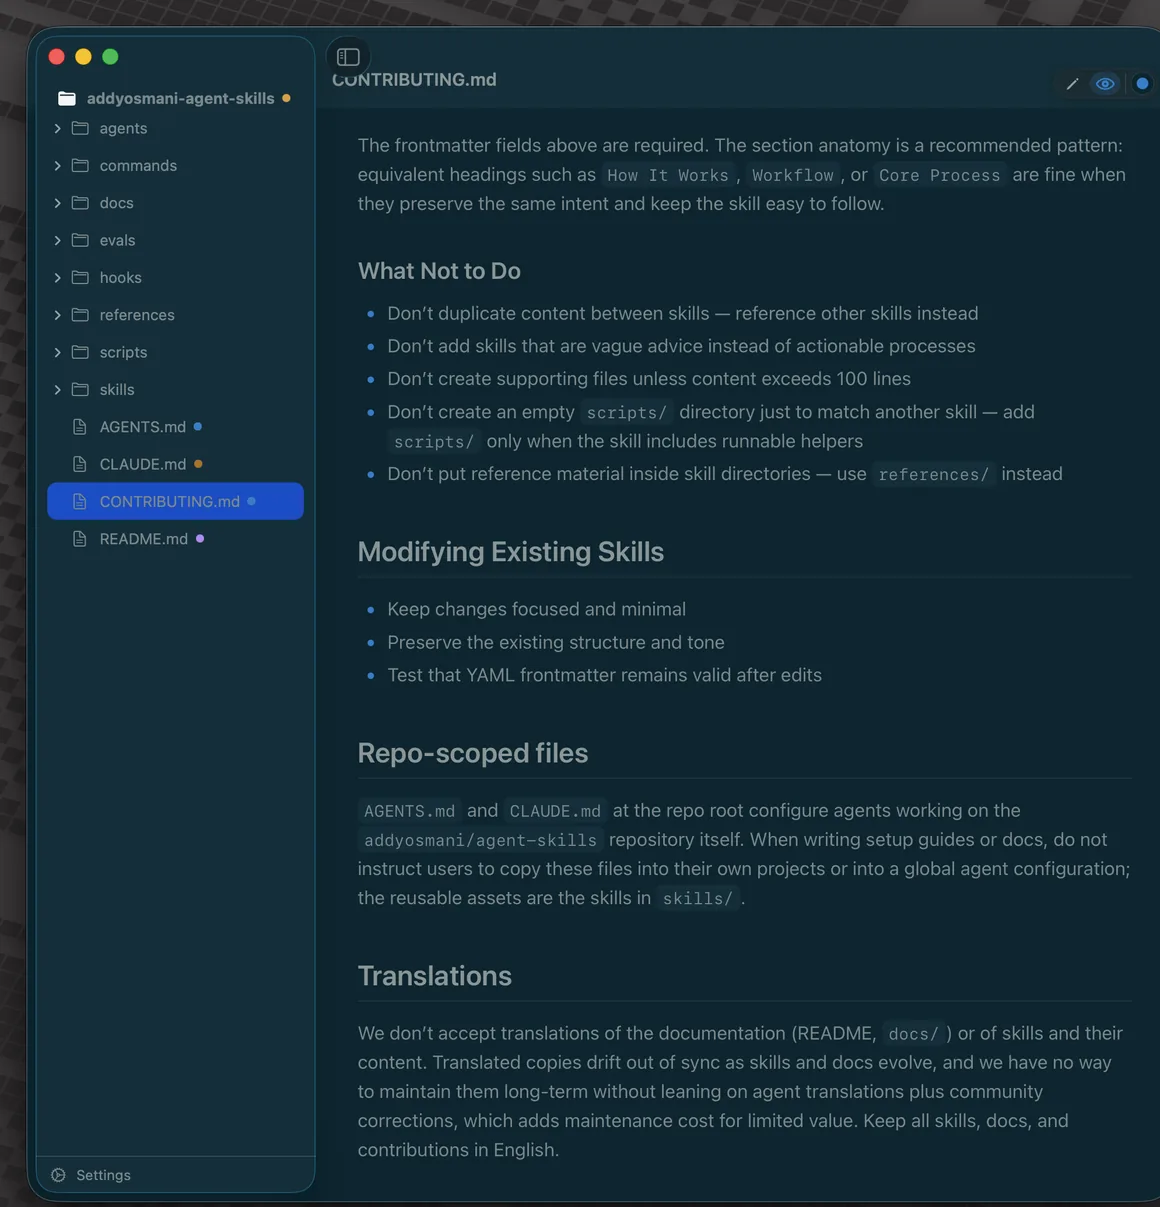1160x1207 pixels.
Task: Click the scripts folder icon
Action: coord(80,352)
